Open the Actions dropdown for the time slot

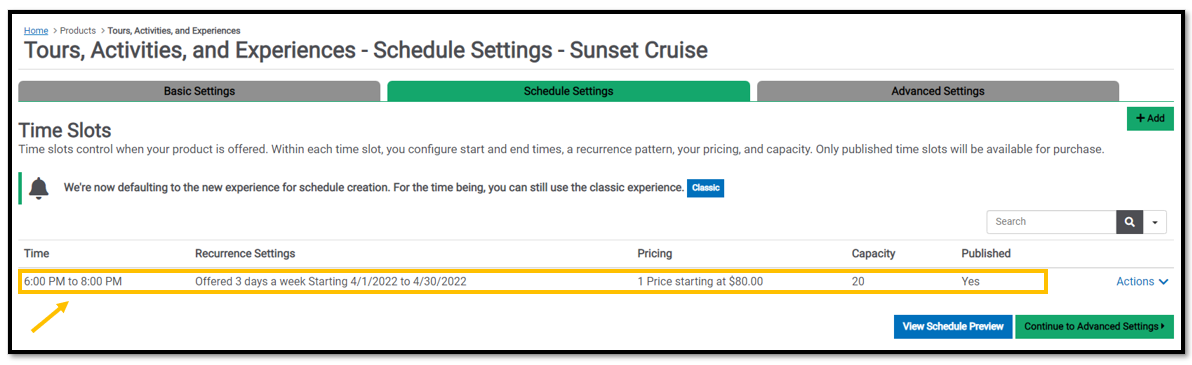(1141, 281)
